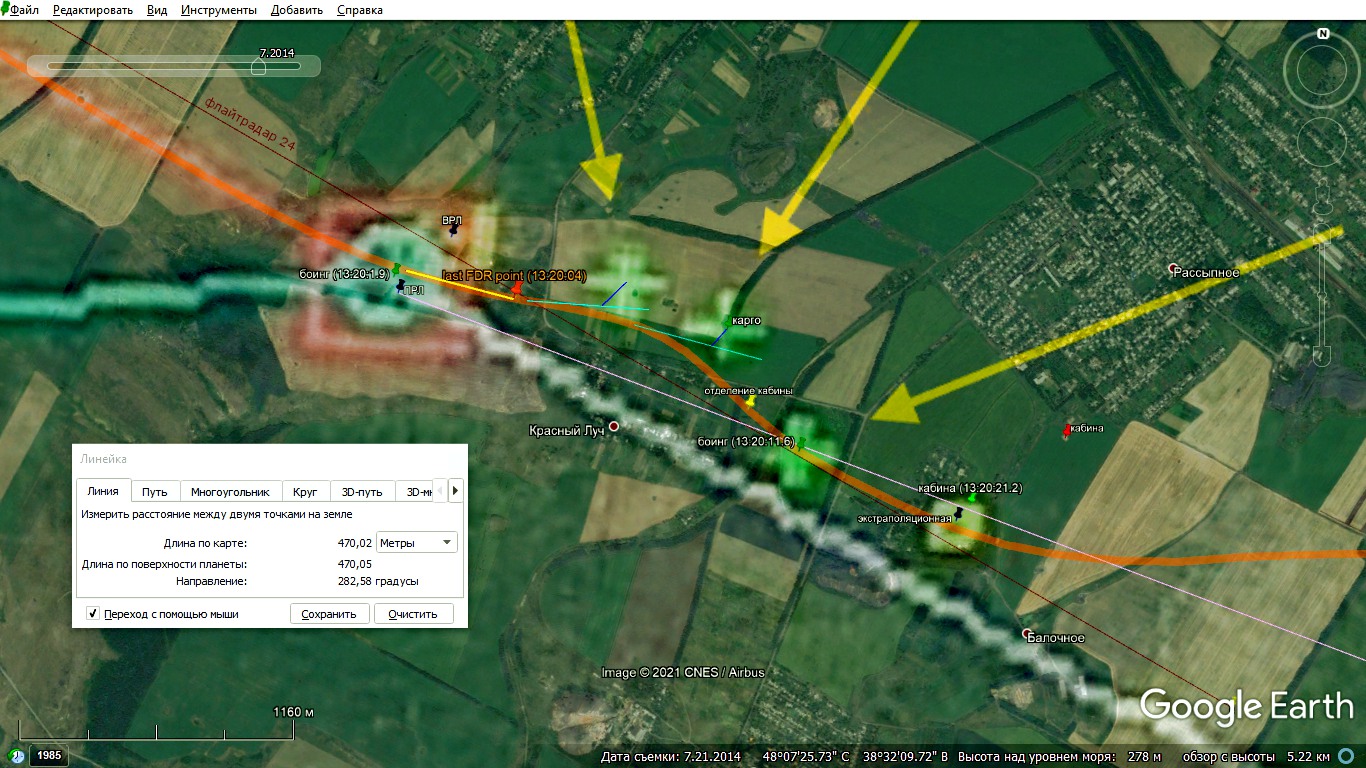Open the Инструменты menu
The height and width of the screenshot is (768, 1366).
[219, 10]
